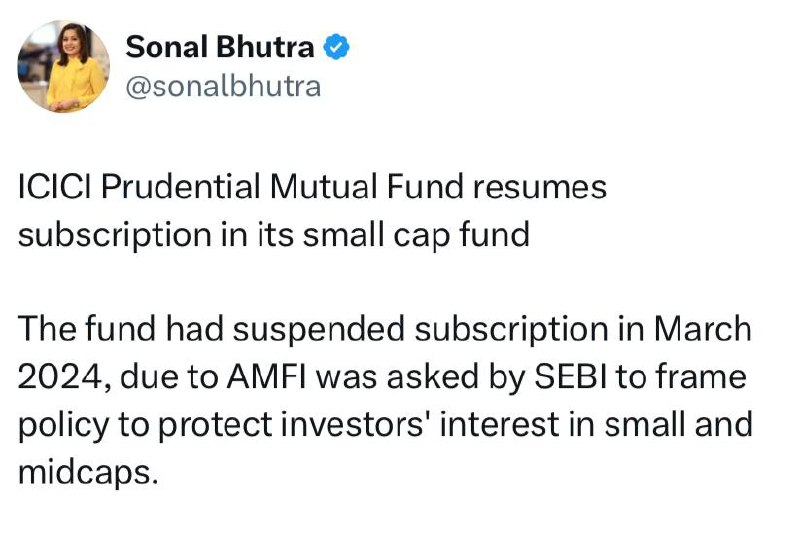Open the @sonalbhutra handle link
The image size is (800, 537).
(x=223, y=86)
